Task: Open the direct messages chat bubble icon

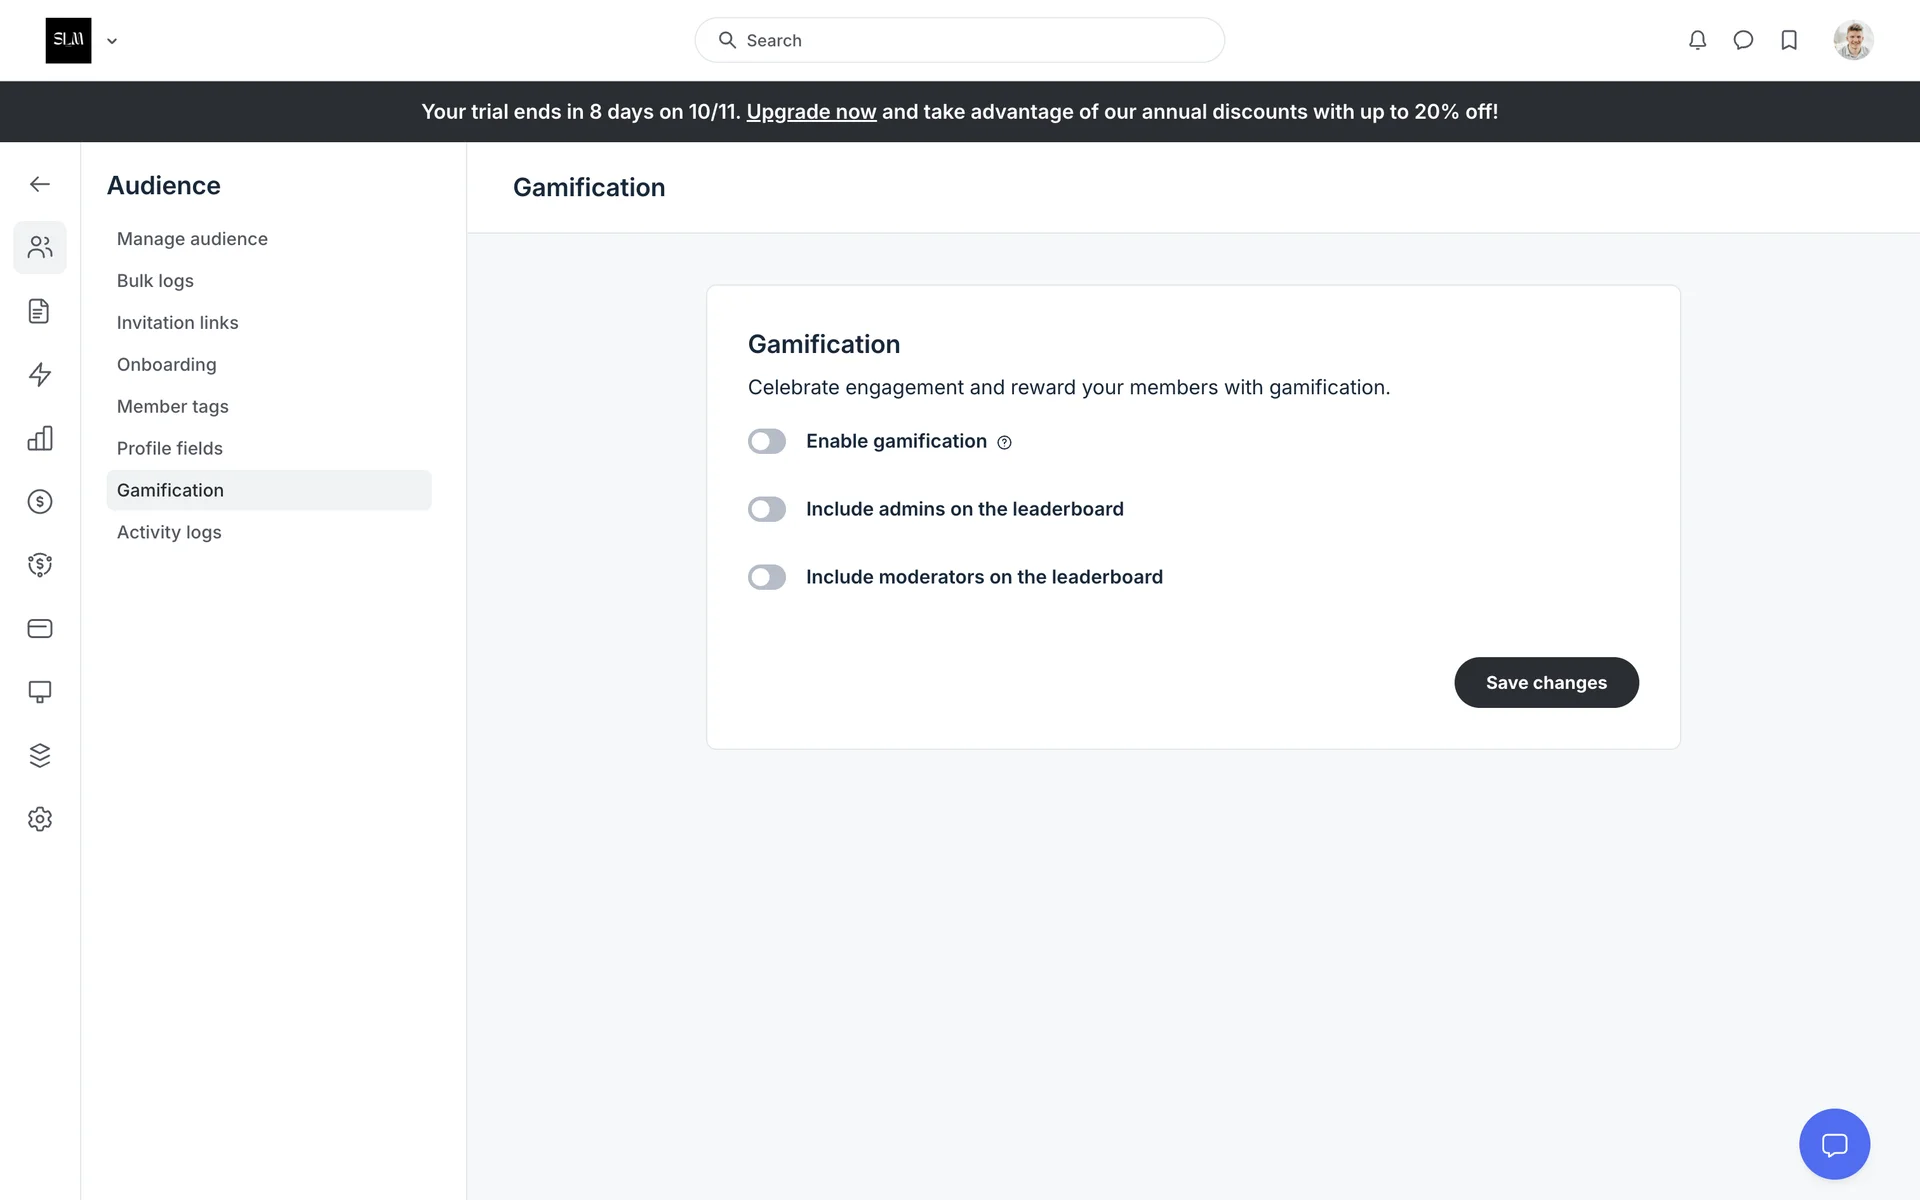Action: click(1743, 40)
